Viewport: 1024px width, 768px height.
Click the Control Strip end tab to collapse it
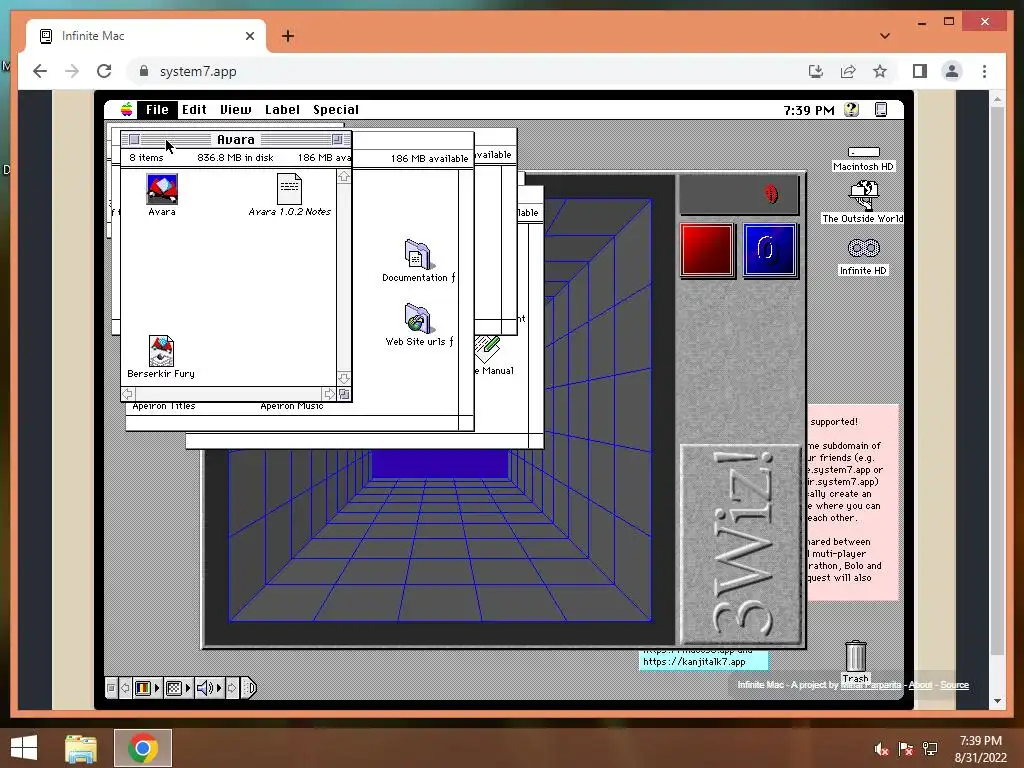(249, 688)
